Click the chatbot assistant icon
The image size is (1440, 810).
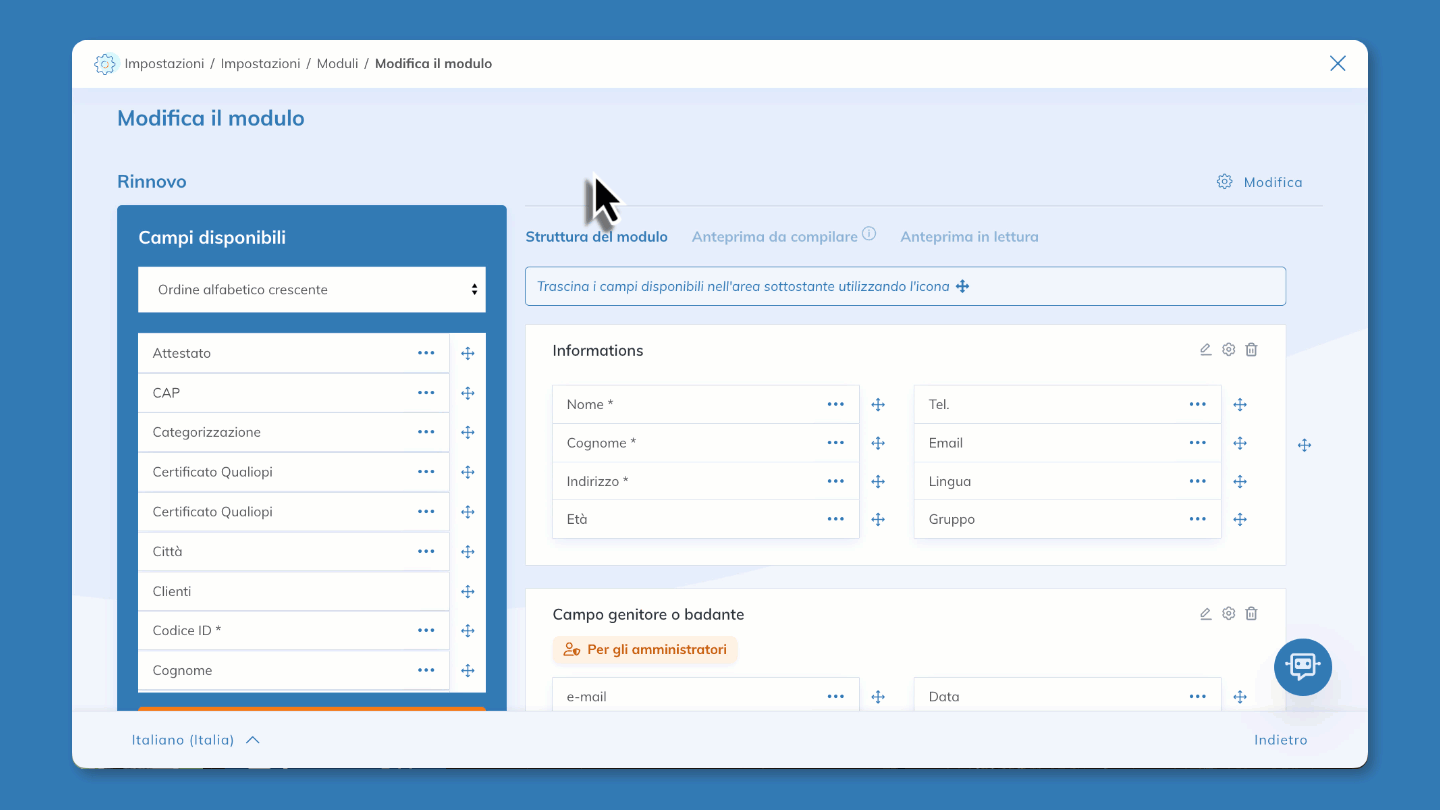[x=1302, y=666]
